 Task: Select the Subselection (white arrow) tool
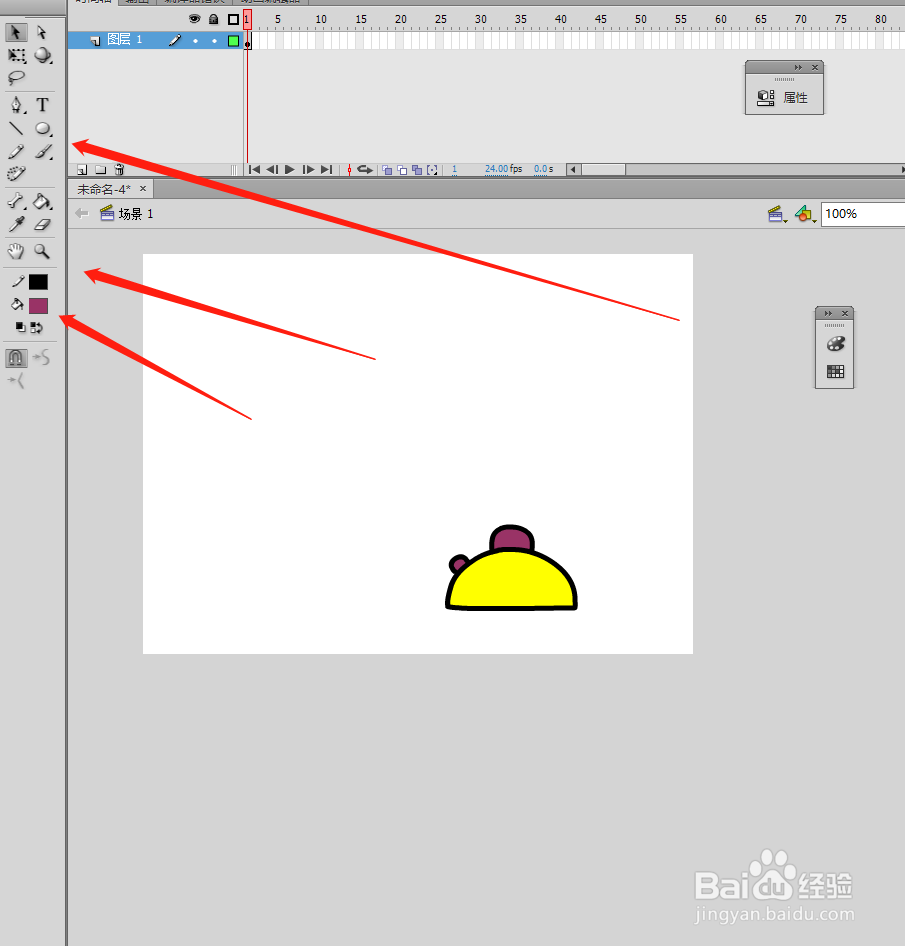(42, 32)
